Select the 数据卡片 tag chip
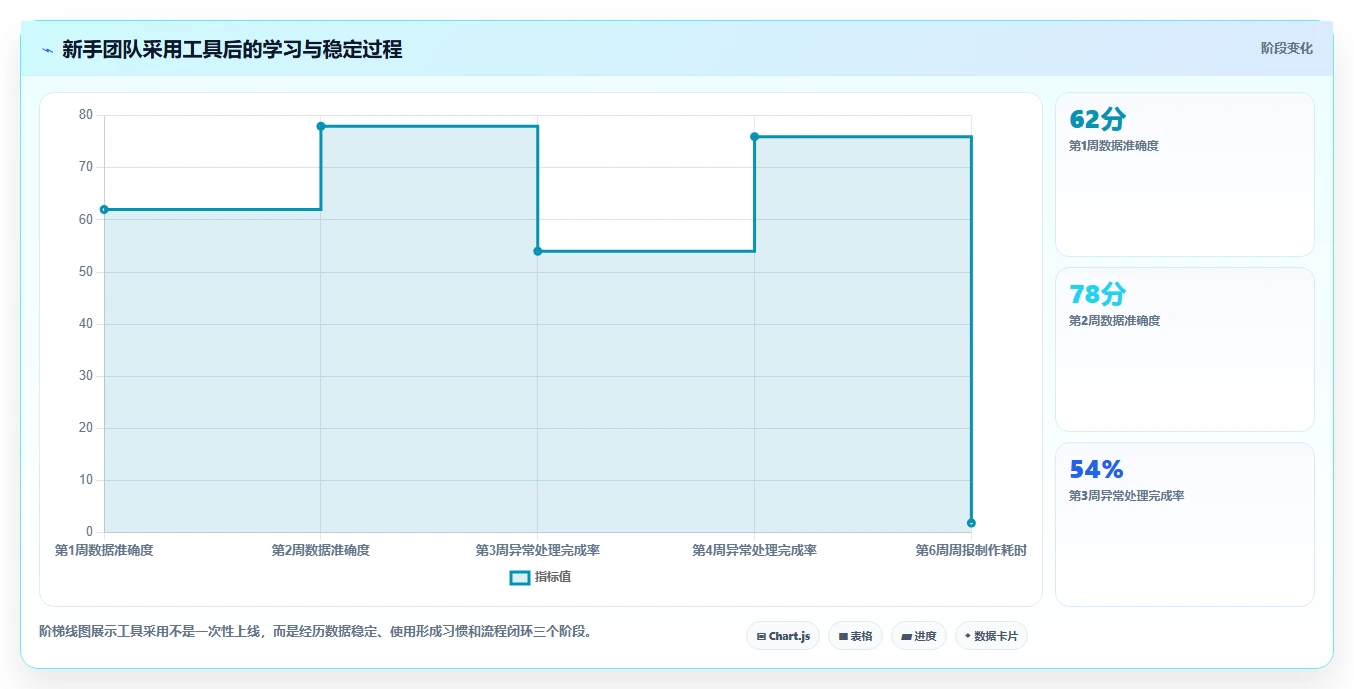Image resolution: width=1354 pixels, height=689 pixels. tap(991, 636)
